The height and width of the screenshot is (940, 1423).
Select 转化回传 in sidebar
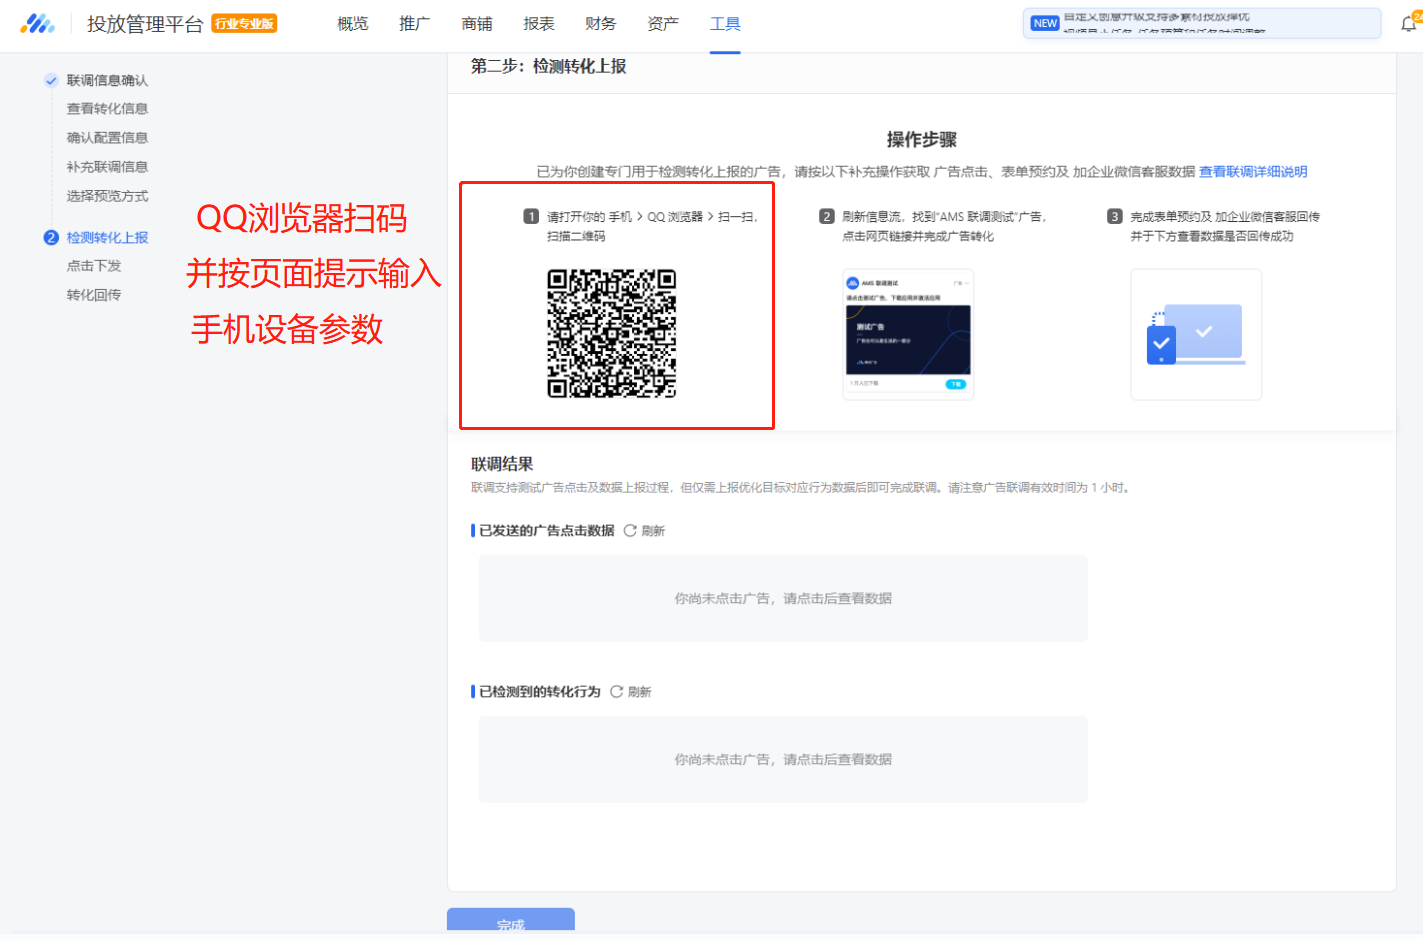(x=94, y=295)
